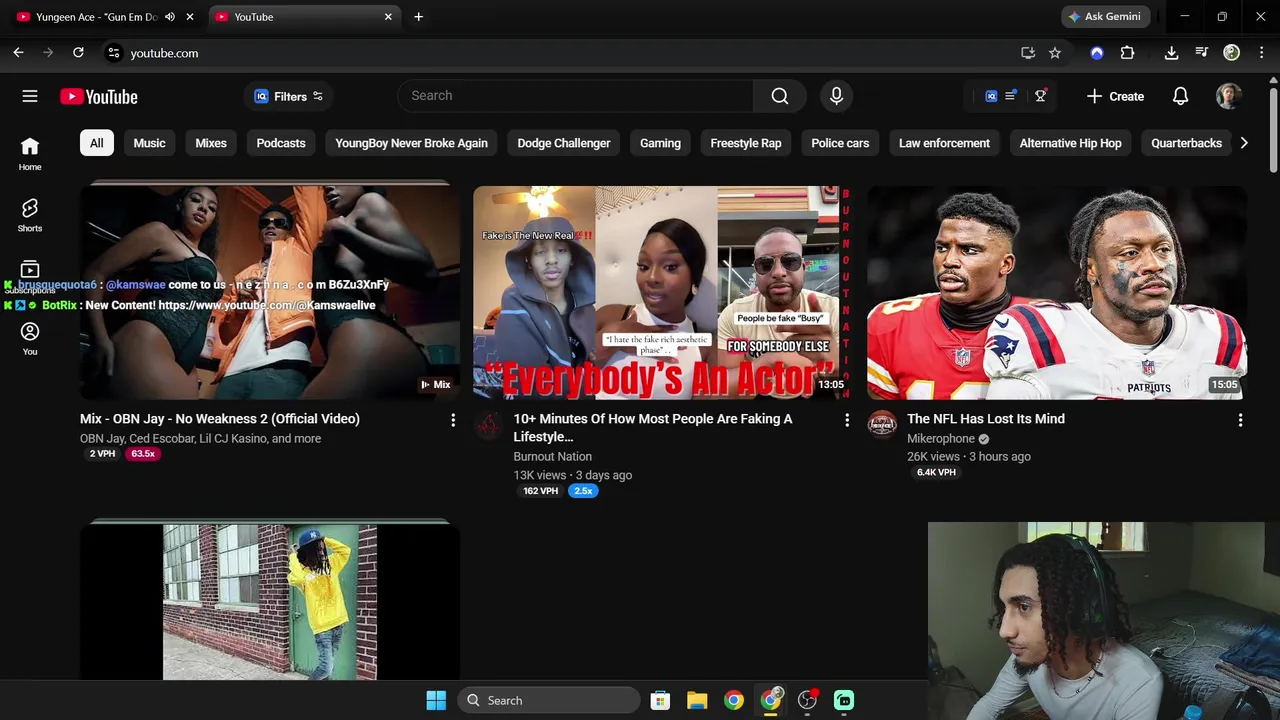Open Shorts in the sidebar
The width and height of the screenshot is (1280, 720).
coord(30,215)
